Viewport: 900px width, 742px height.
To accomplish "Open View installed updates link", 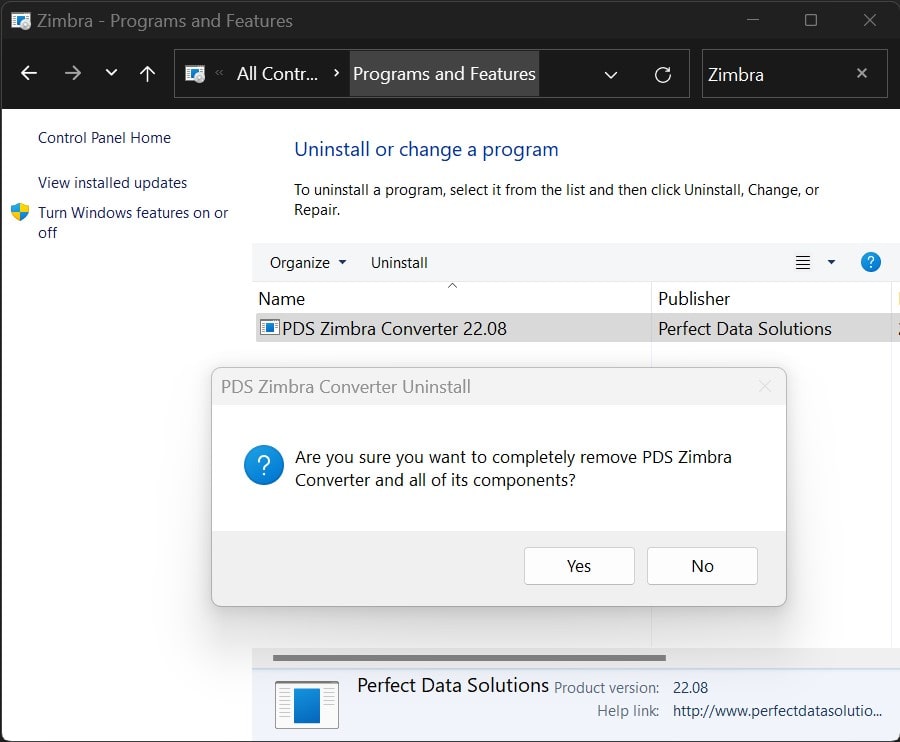I will click(112, 182).
